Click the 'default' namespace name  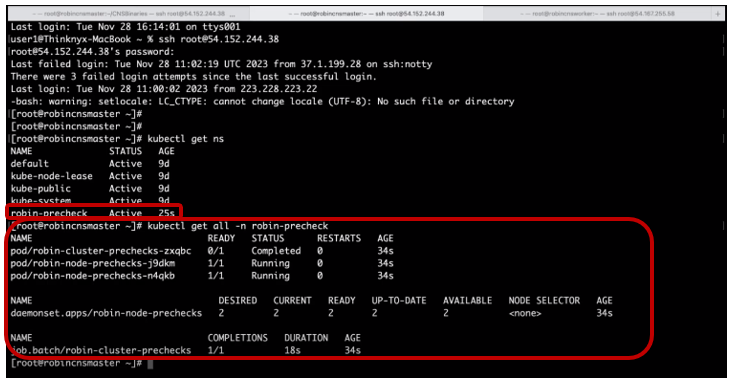tap(29, 164)
